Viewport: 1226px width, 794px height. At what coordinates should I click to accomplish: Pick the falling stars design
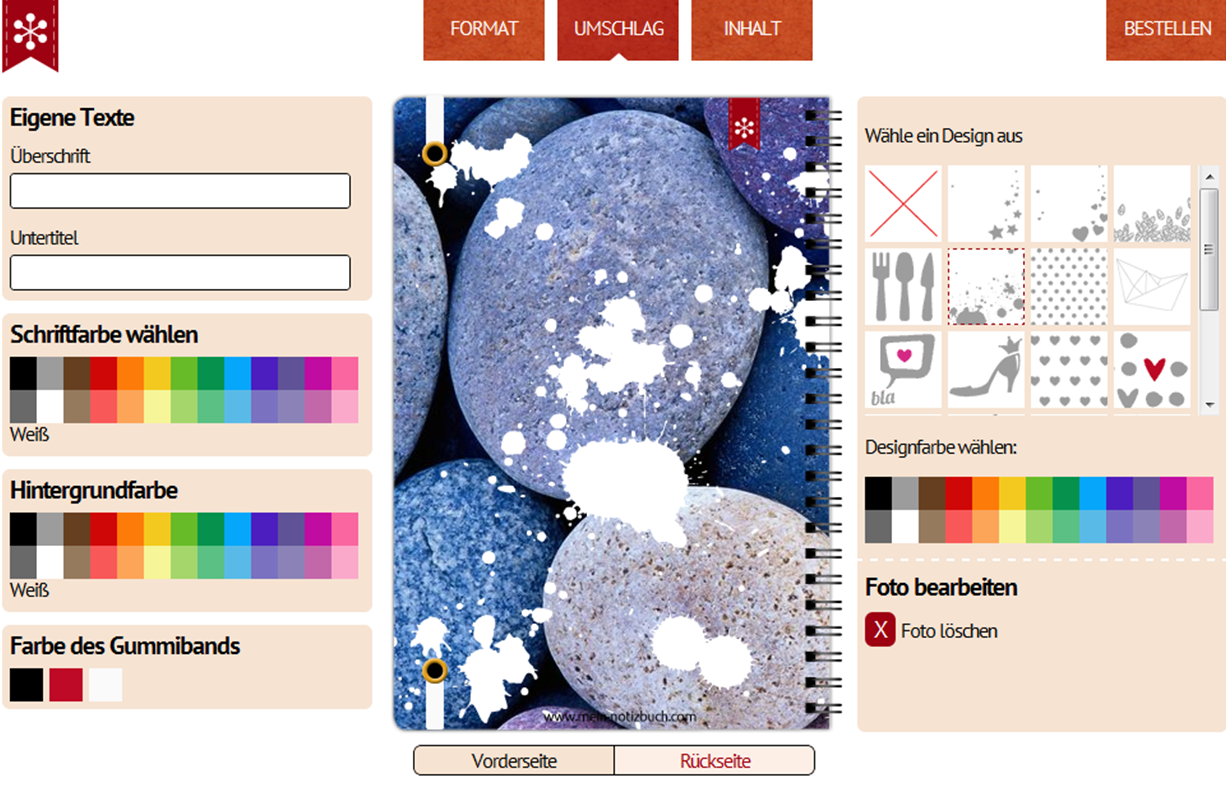(986, 204)
